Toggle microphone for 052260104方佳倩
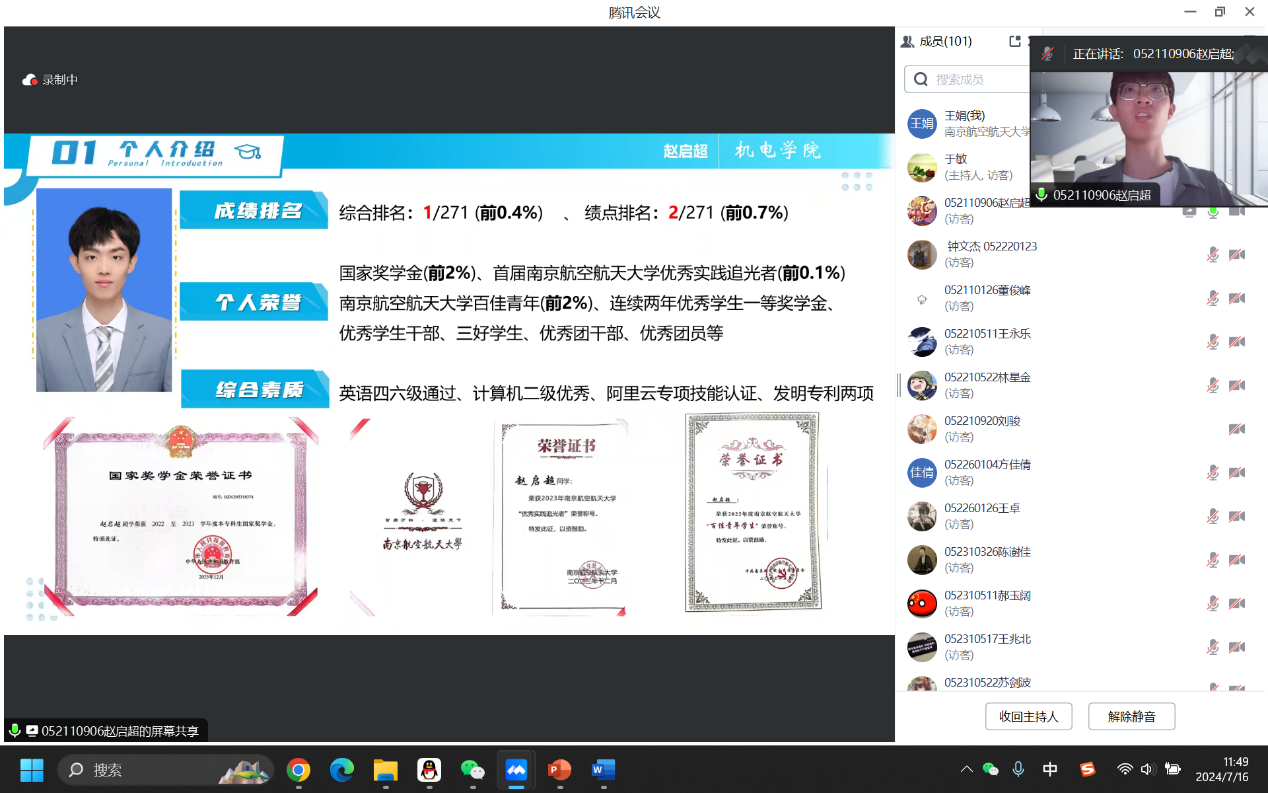The height and width of the screenshot is (793, 1268). point(1212,472)
